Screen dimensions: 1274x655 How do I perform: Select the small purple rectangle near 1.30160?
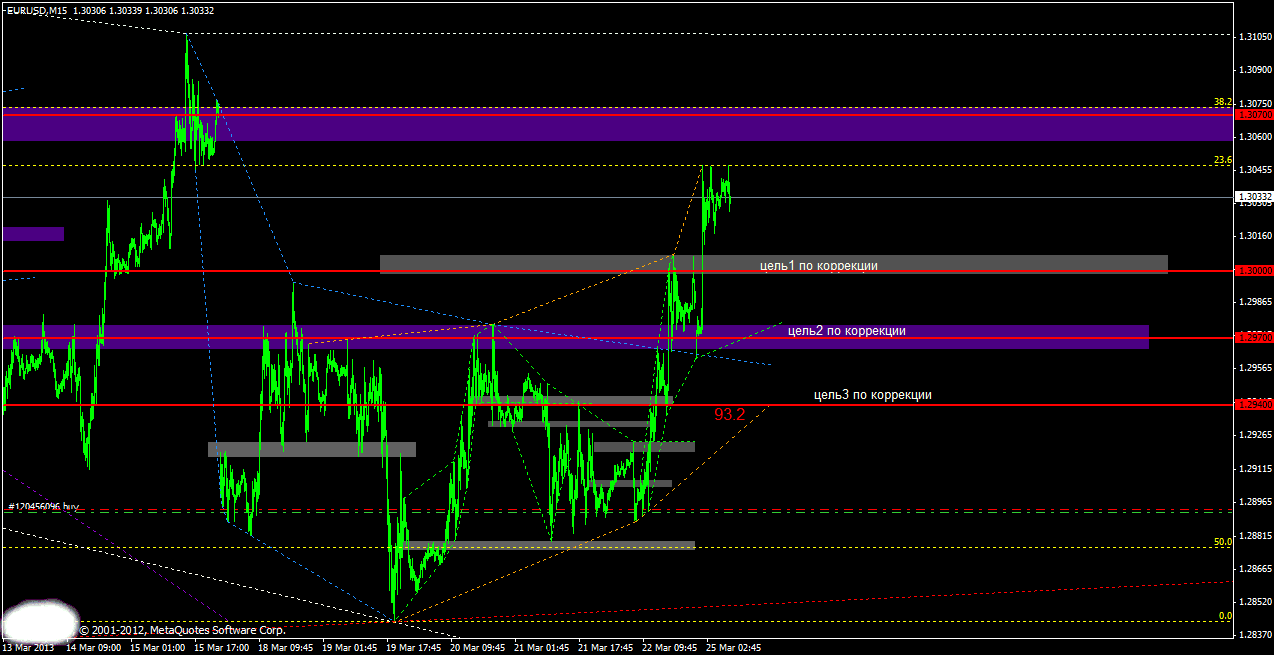(x=33, y=234)
